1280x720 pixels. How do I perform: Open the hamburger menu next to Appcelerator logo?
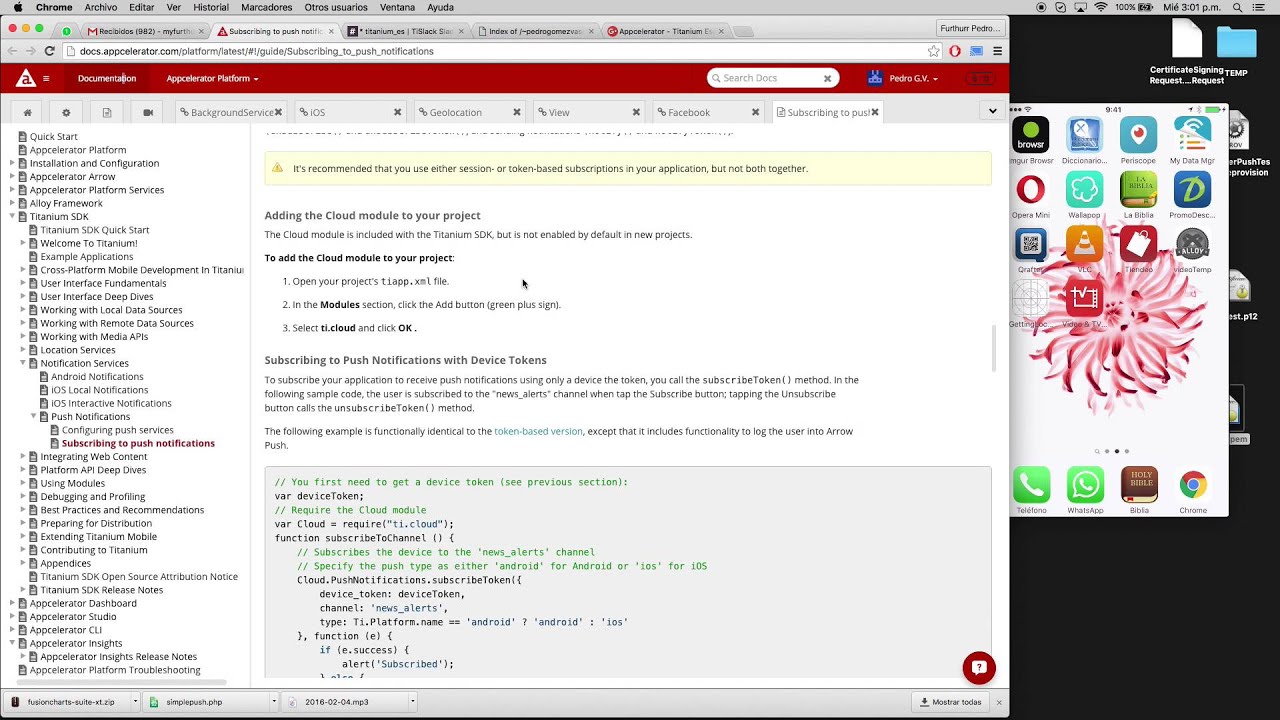[x=46, y=78]
